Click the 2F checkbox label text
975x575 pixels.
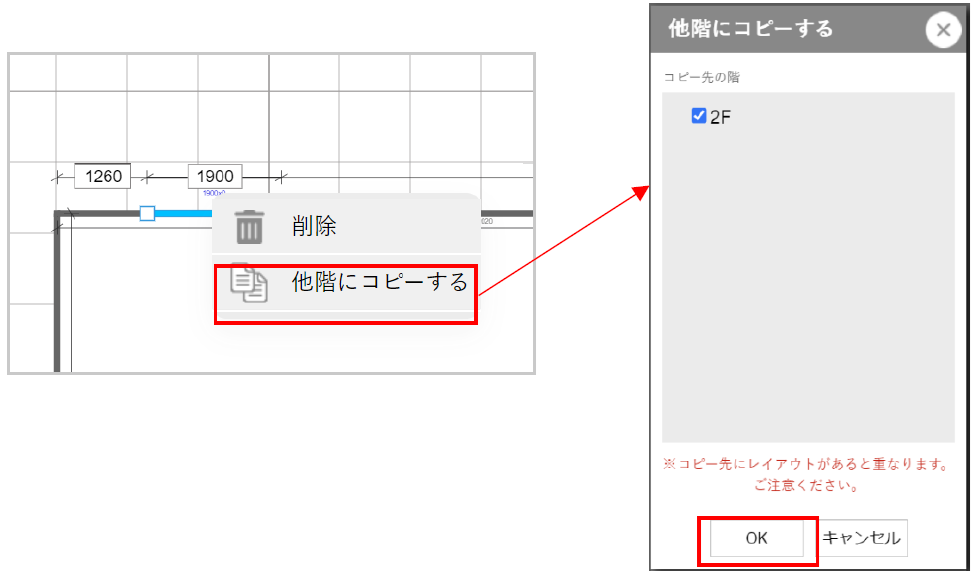click(721, 117)
